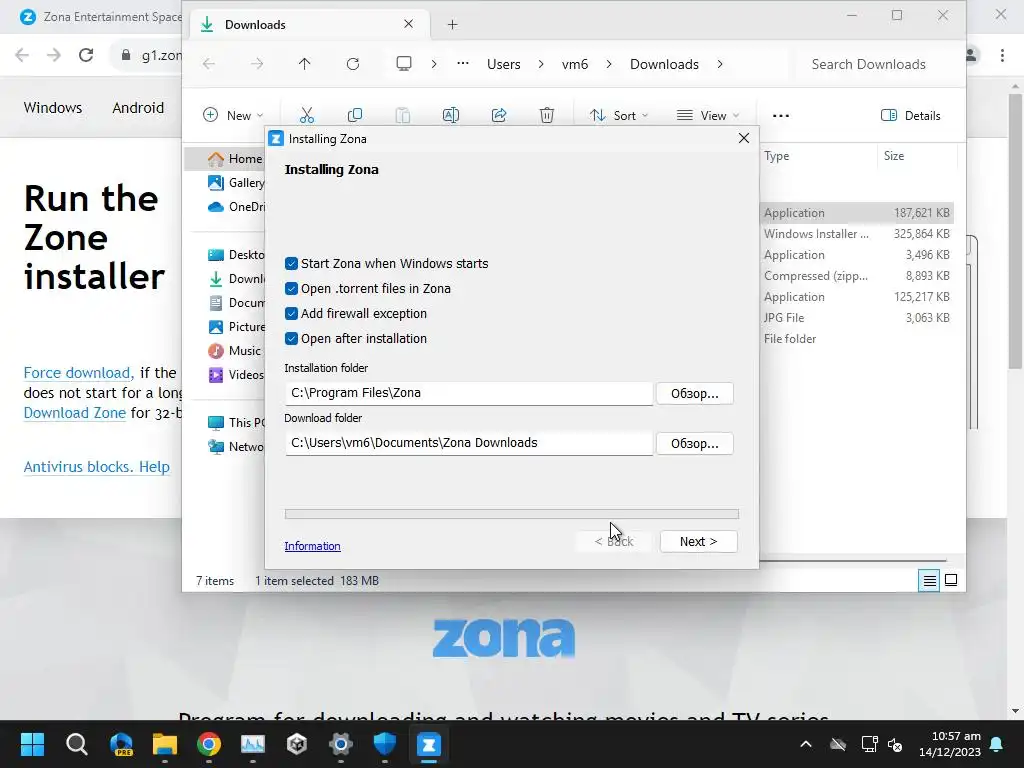Screen dimensions: 1024x768
Task: Switch to details list view icon in status bar
Action: 929,580
